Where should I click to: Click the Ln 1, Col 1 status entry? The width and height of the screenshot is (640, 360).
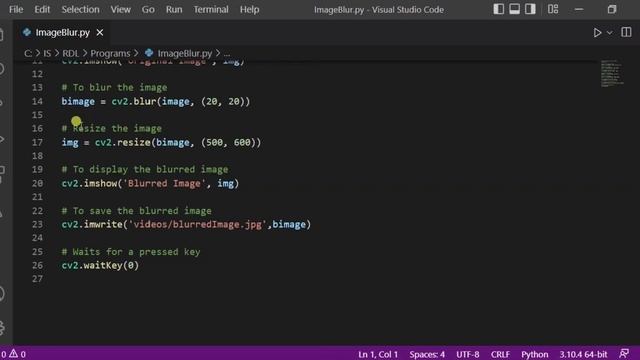(378, 354)
